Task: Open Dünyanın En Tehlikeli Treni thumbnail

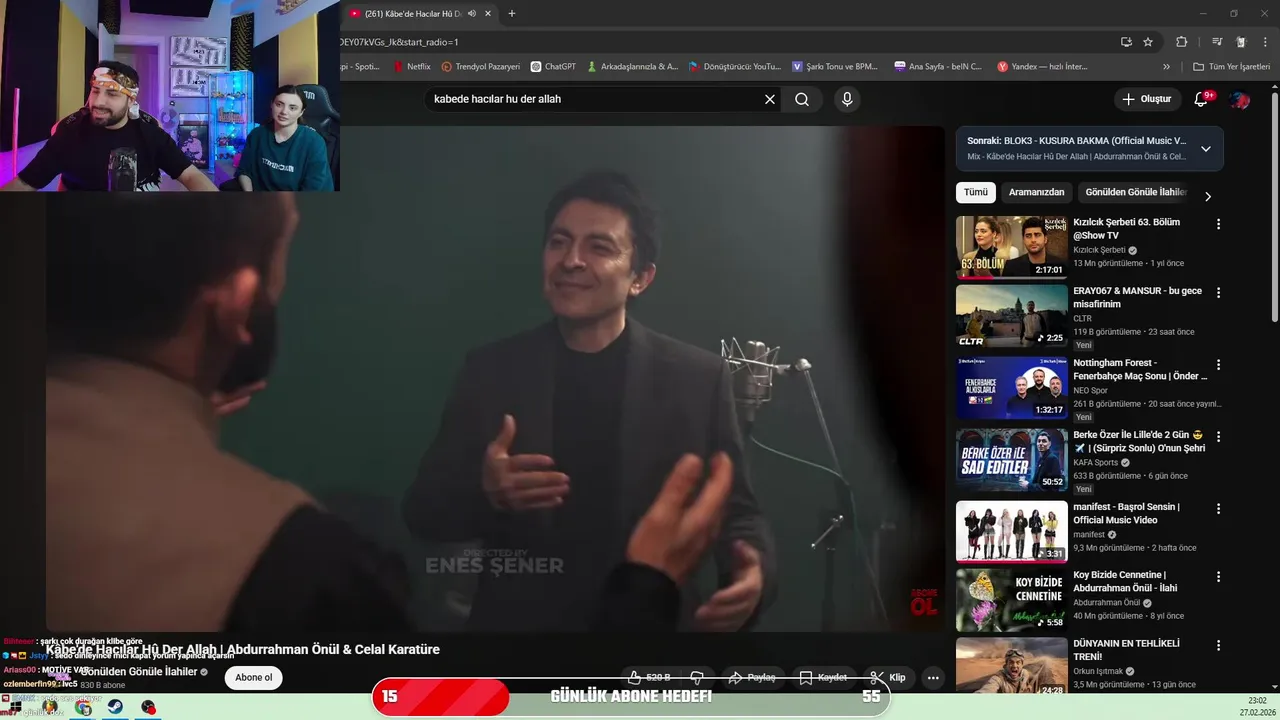Action: coord(1011,666)
